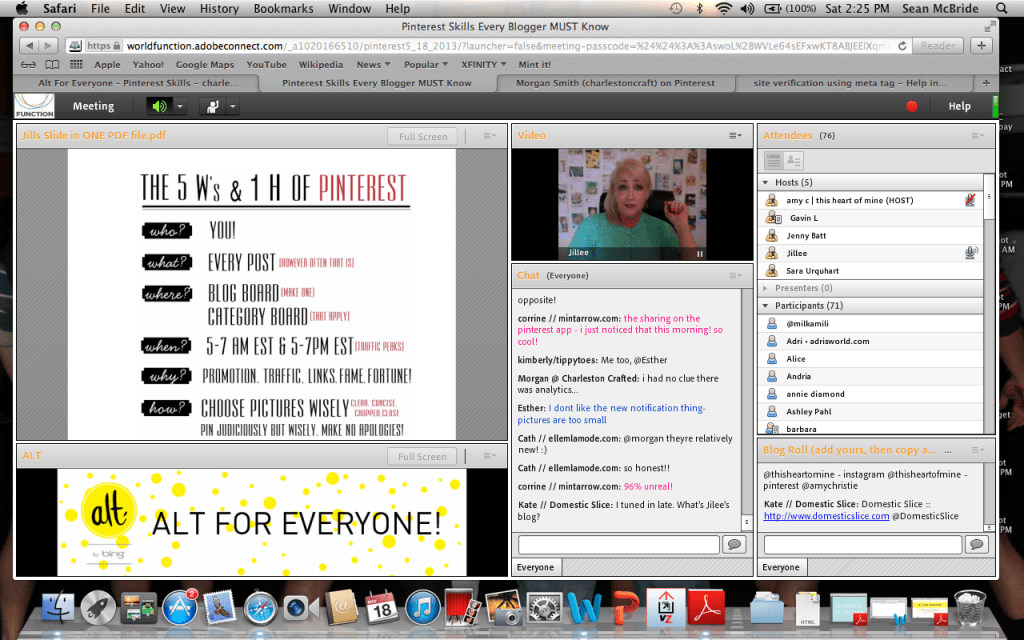Image resolution: width=1024 pixels, height=640 pixels.
Task: Open the speaker options dropdown arrow
Action: [x=180, y=106]
